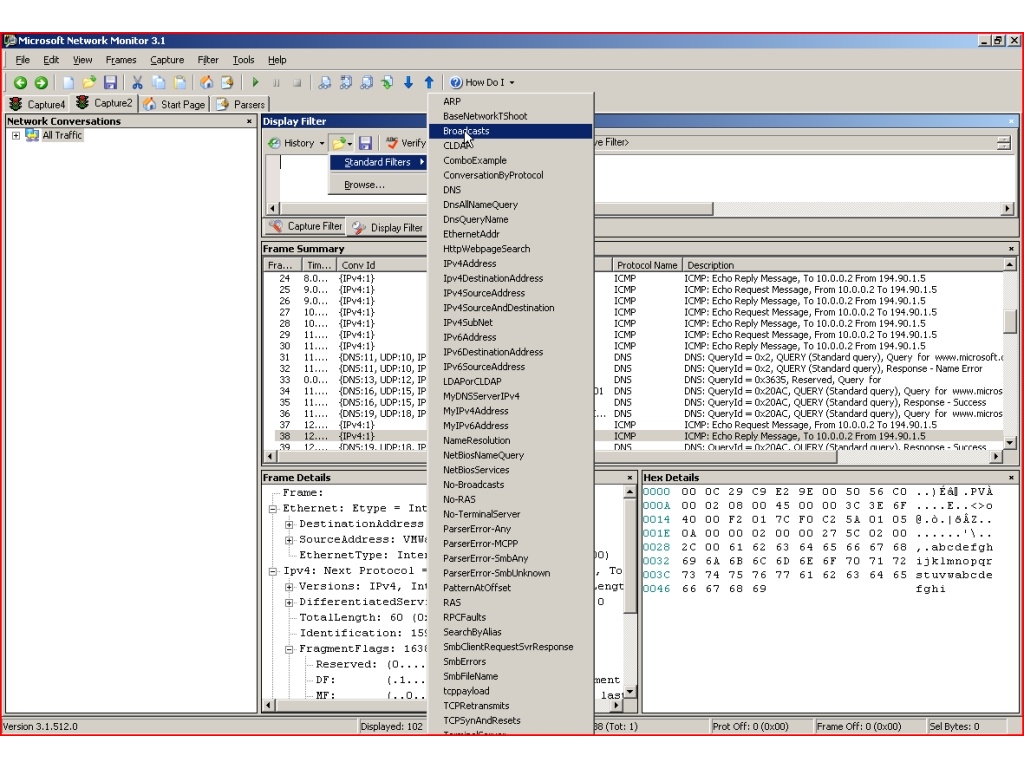The width and height of the screenshot is (1024, 768).
Task: Open the Tools menu
Action: [x=243, y=59]
